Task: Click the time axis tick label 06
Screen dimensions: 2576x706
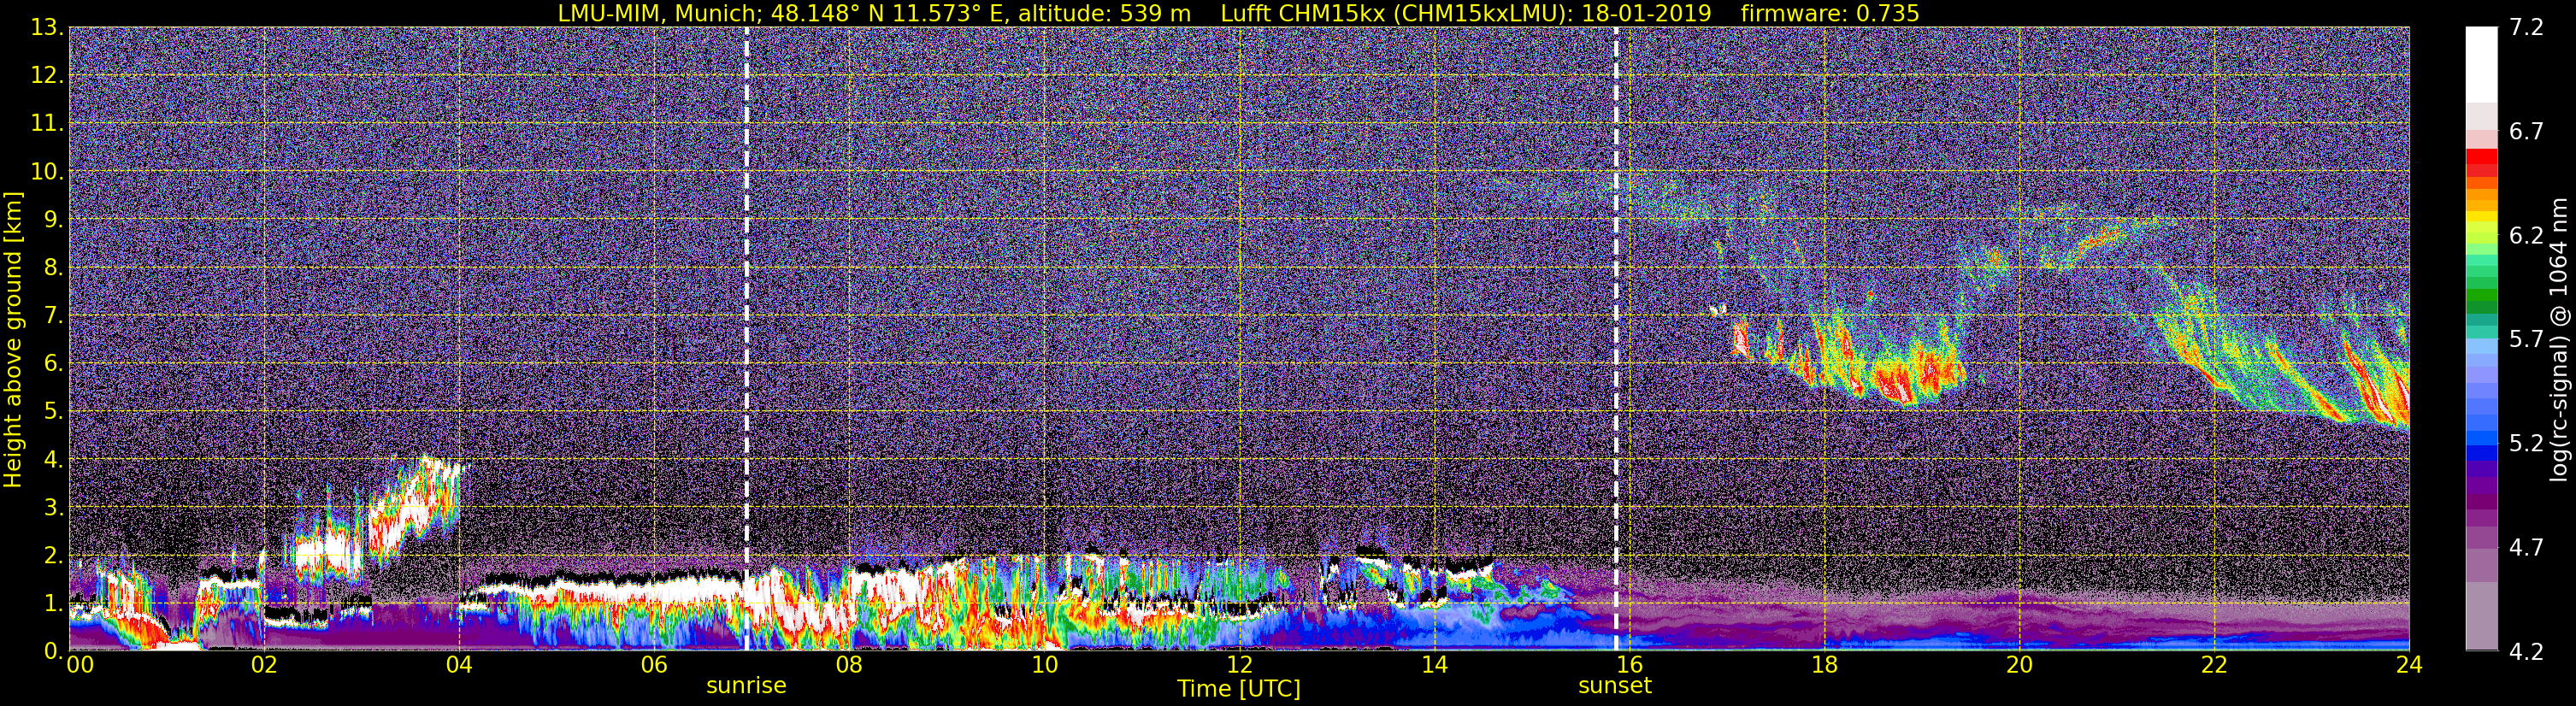Action: tap(653, 665)
